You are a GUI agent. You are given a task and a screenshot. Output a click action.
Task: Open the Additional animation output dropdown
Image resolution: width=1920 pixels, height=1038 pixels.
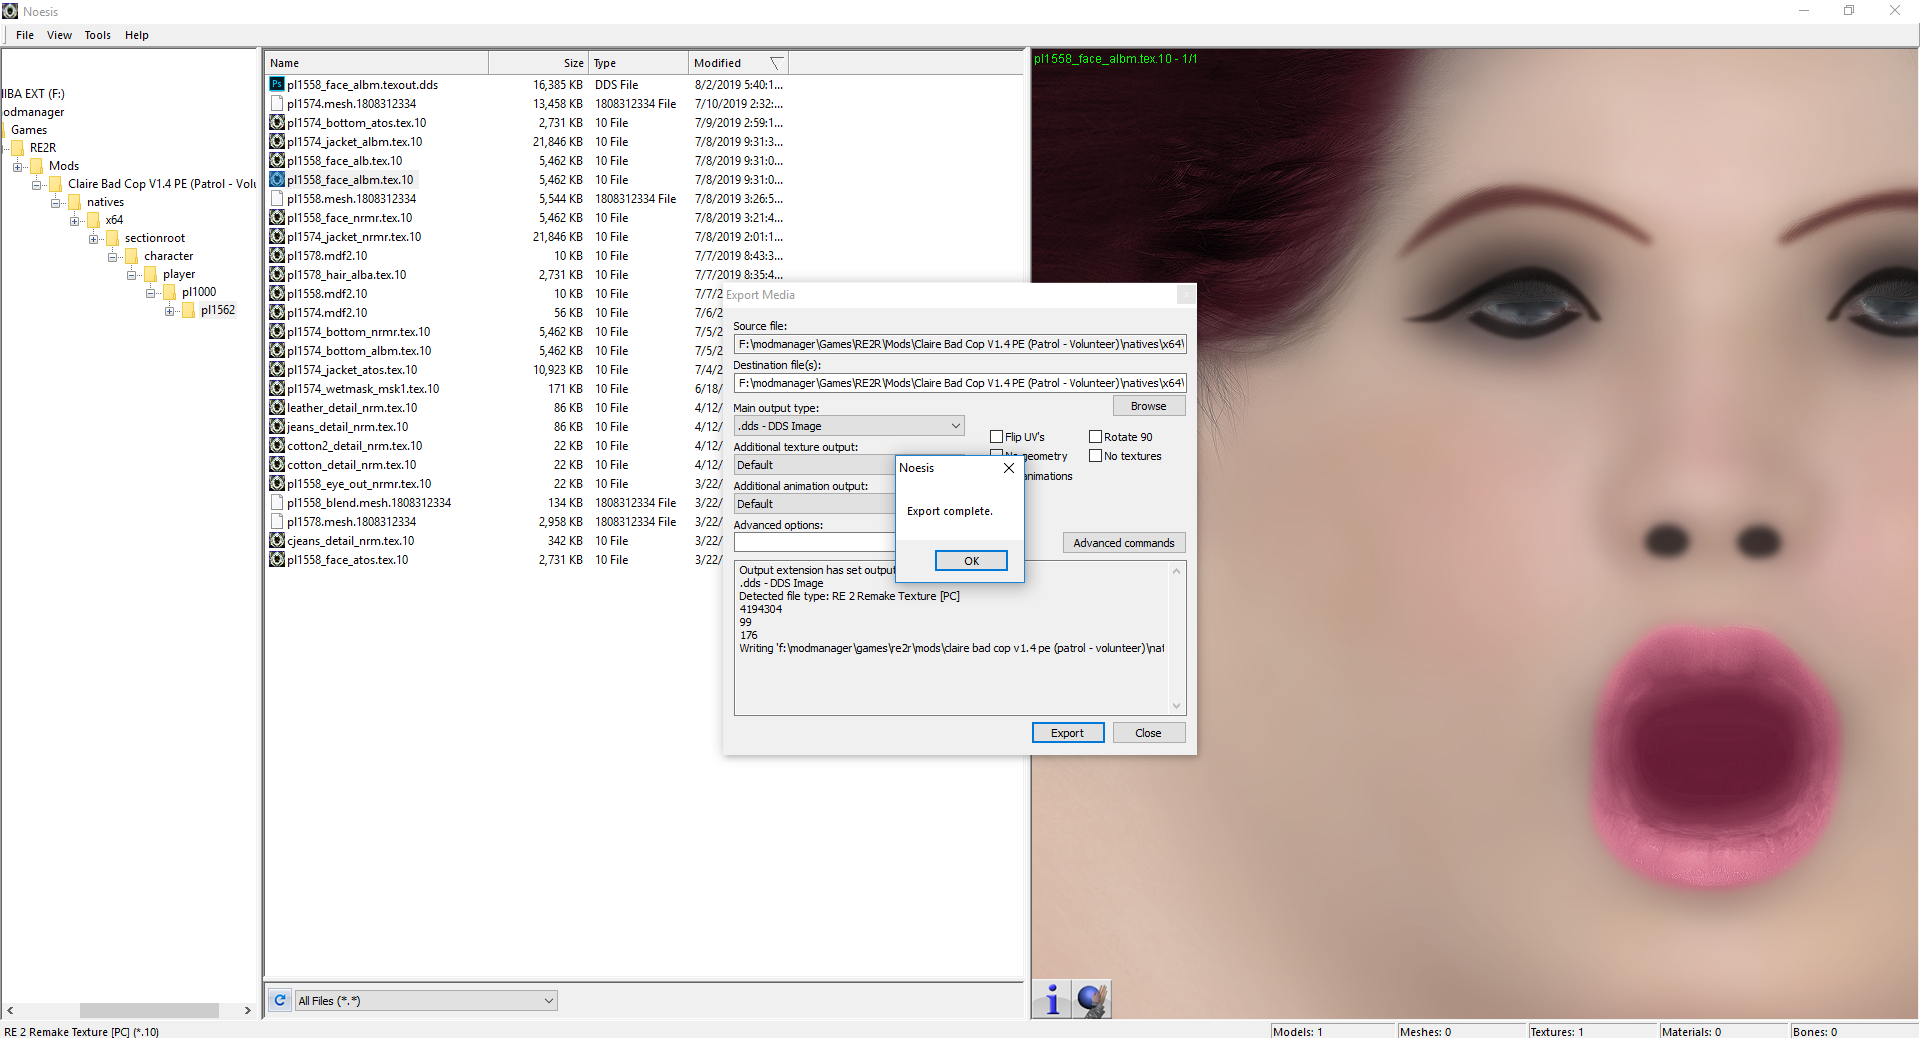tap(814, 504)
